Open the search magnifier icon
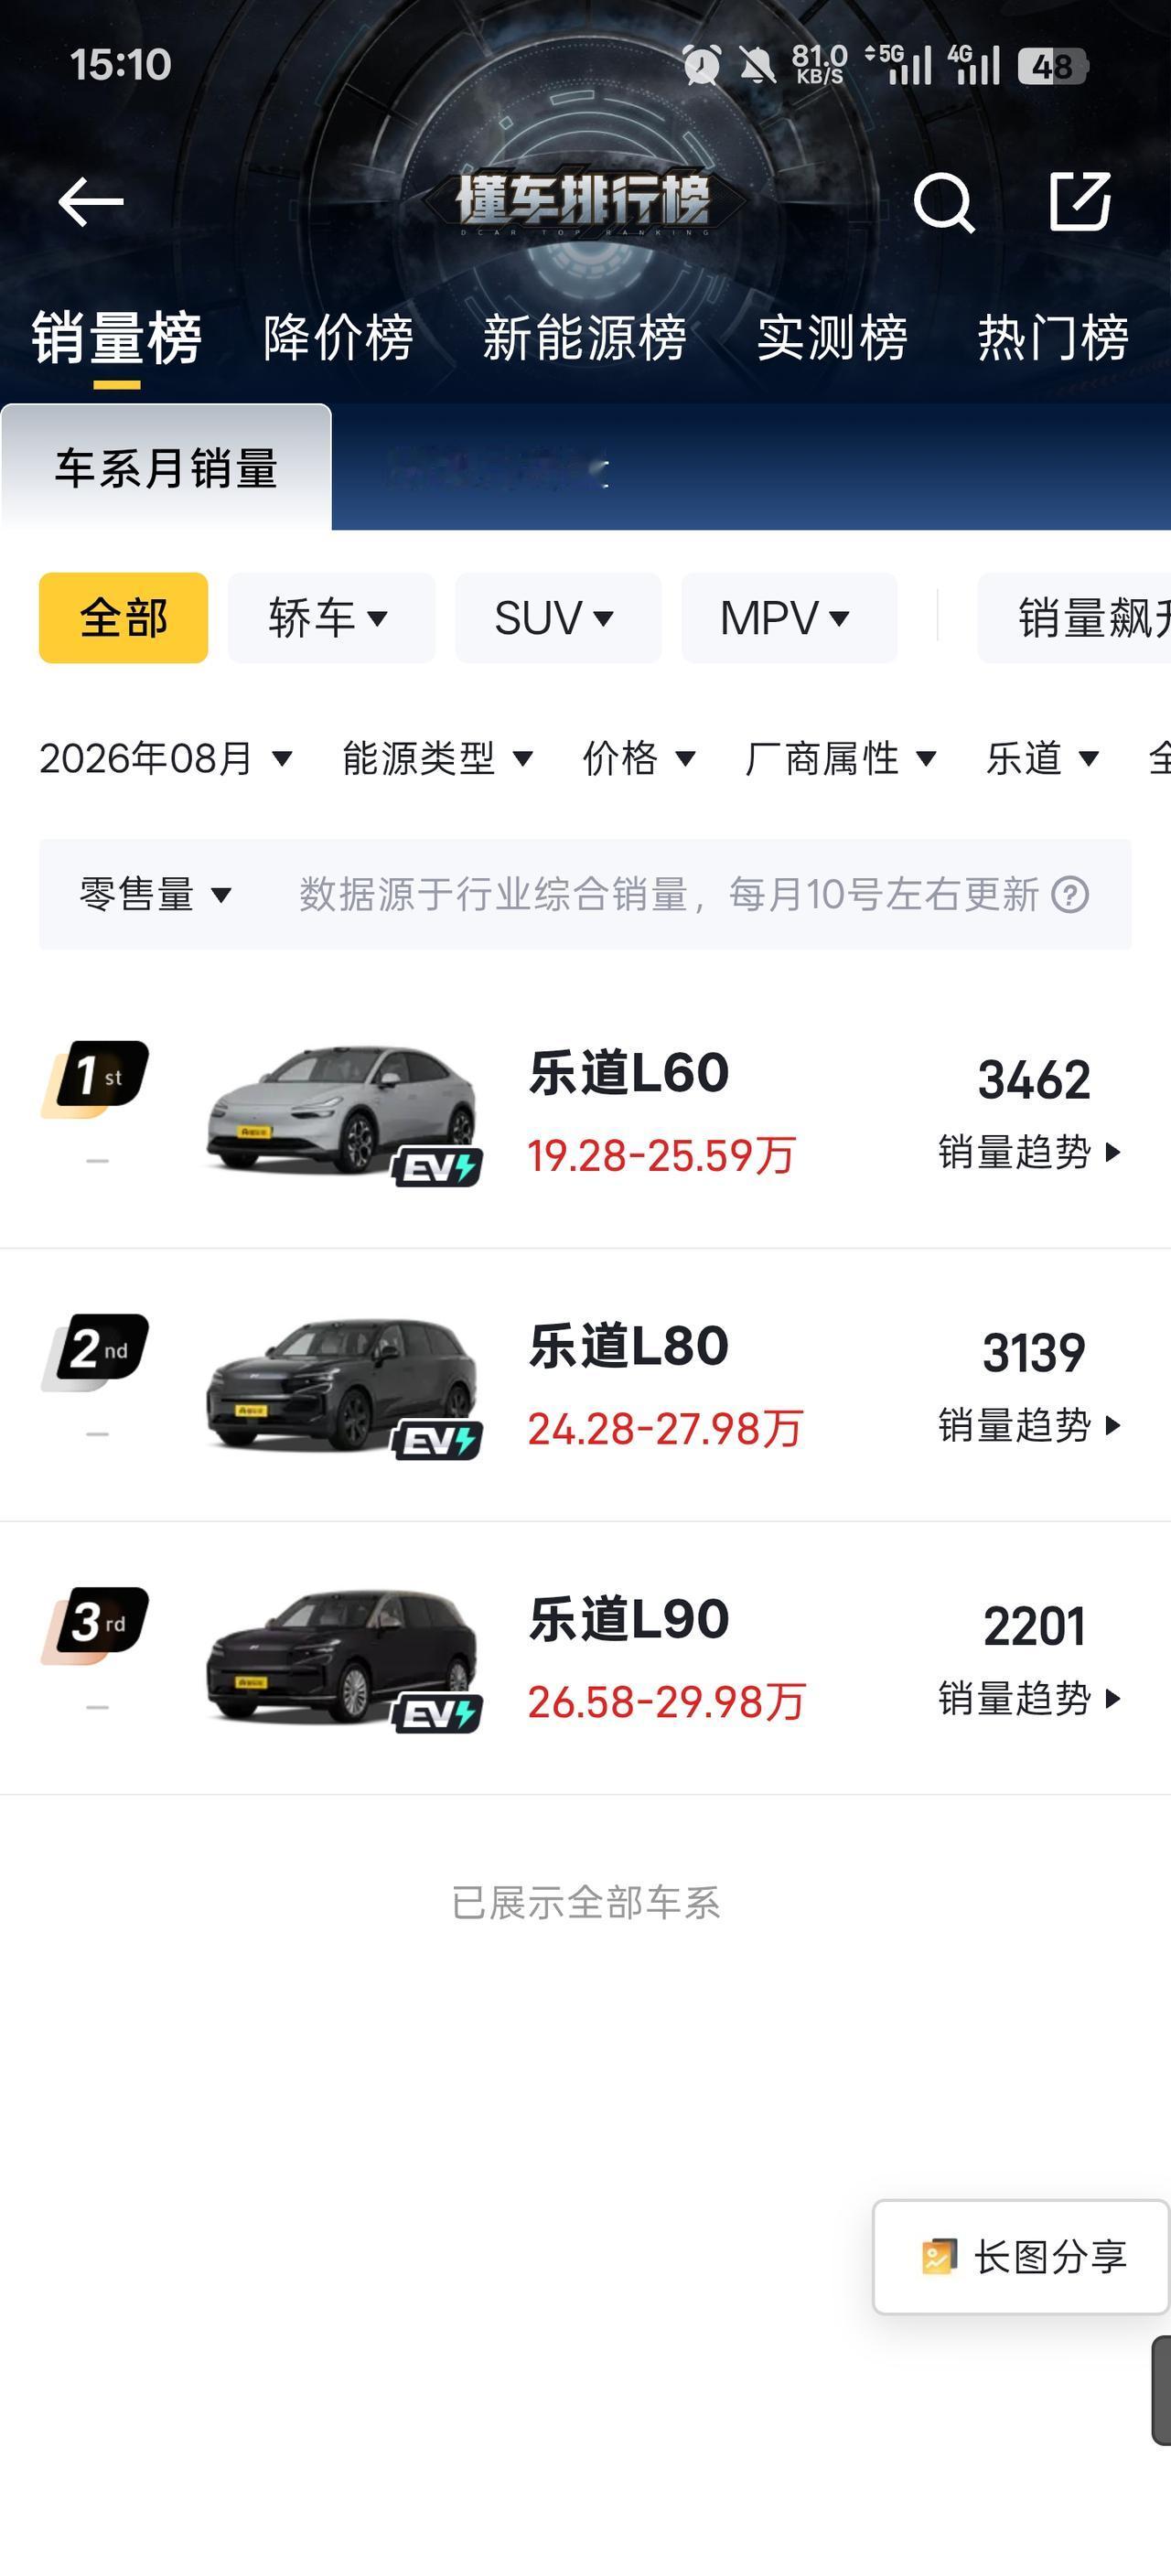The height and width of the screenshot is (2576, 1171). point(944,202)
